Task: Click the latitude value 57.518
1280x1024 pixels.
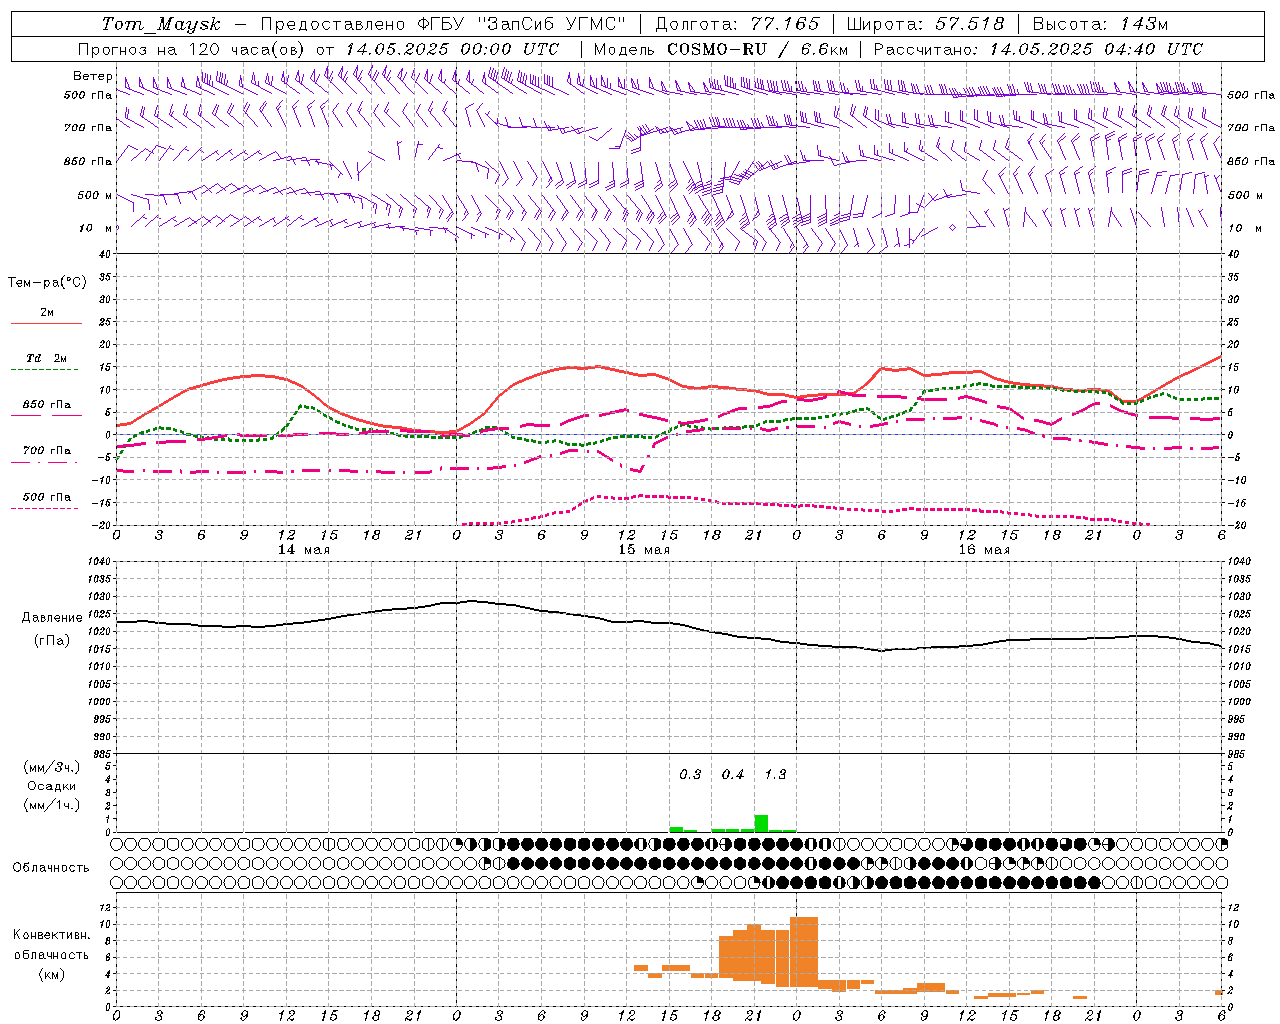Action: click(x=969, y=24)
